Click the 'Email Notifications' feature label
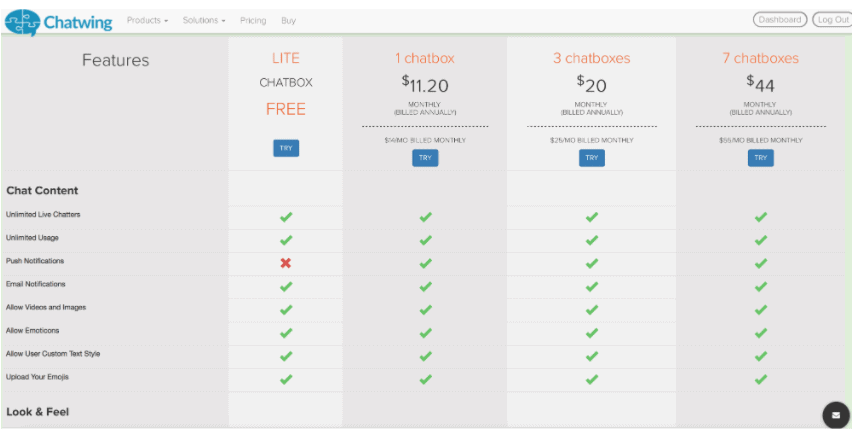The height and width of the screenshot is (435, 854). (x=35, y=284)
